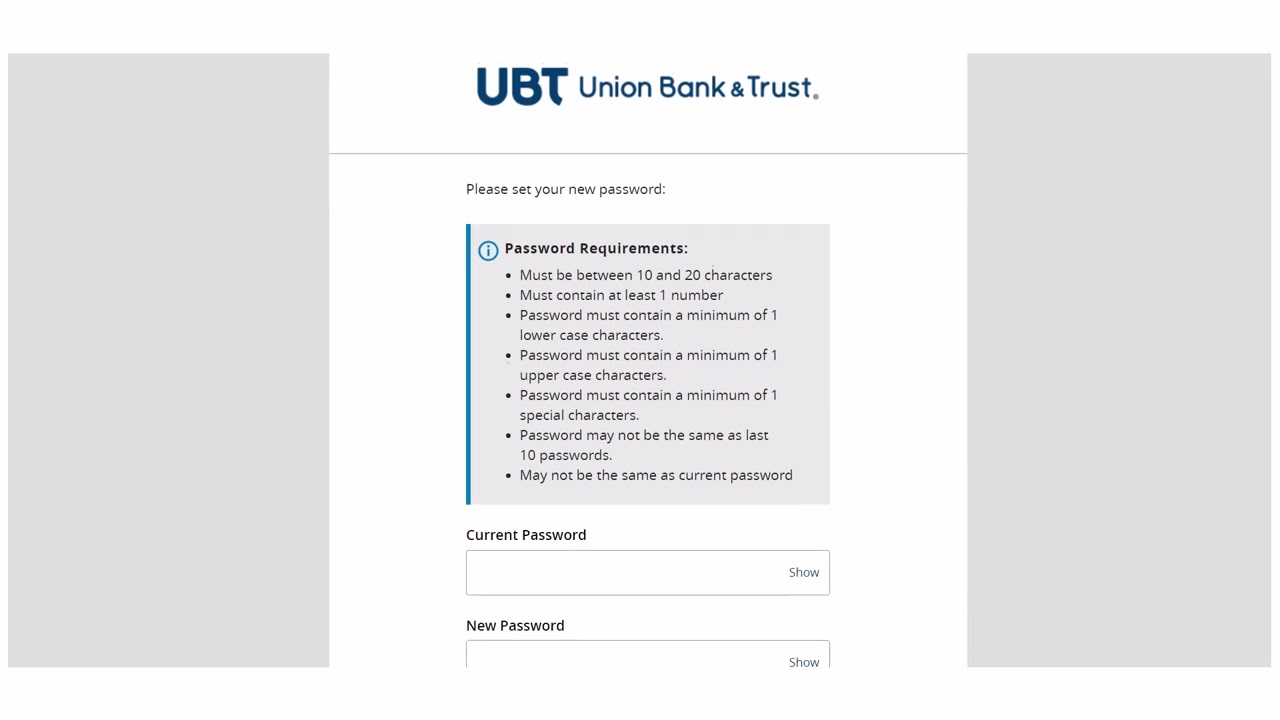
Task: Click the last 10 passwords requirement
Action: click(x=643, y=445)
